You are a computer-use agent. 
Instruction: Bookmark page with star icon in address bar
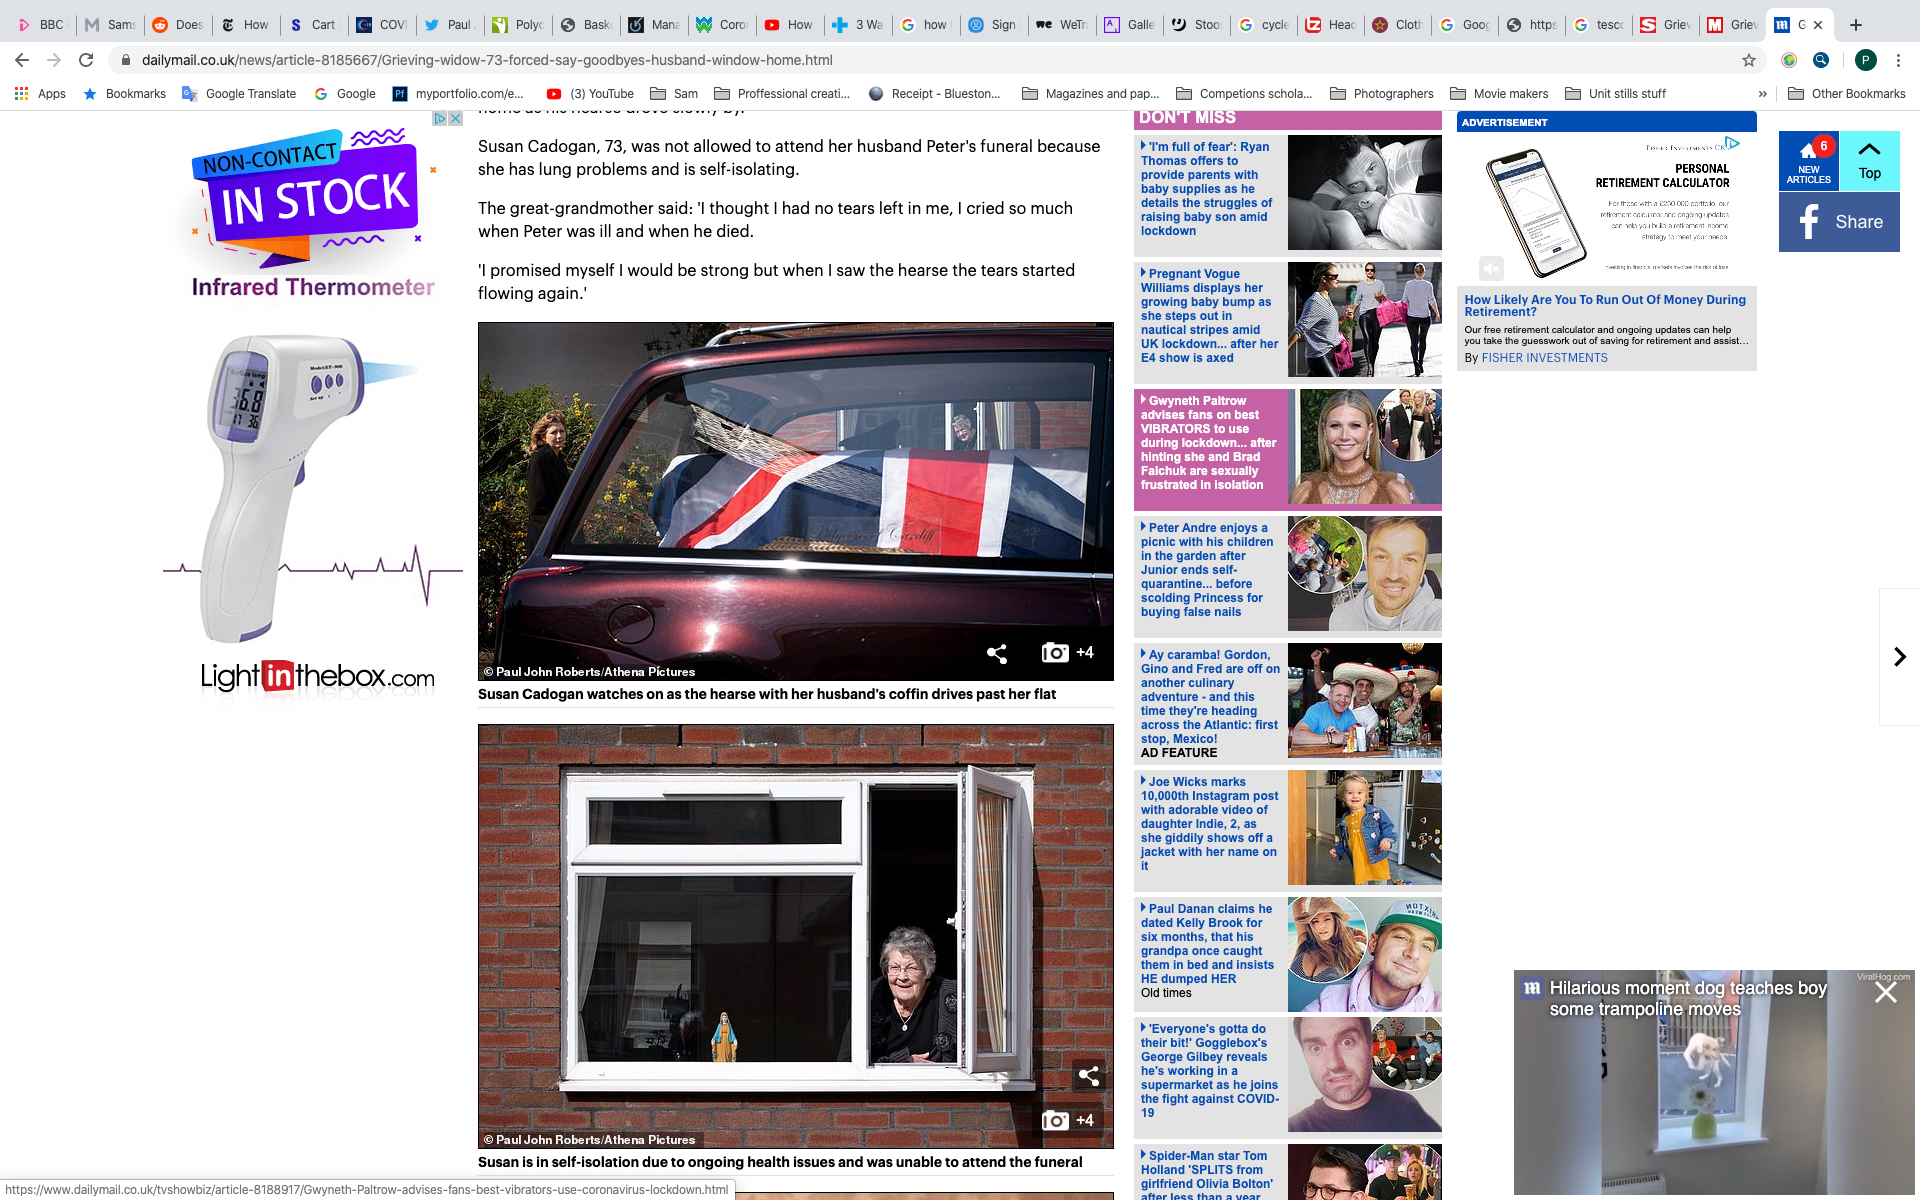tap(1749, 60)
